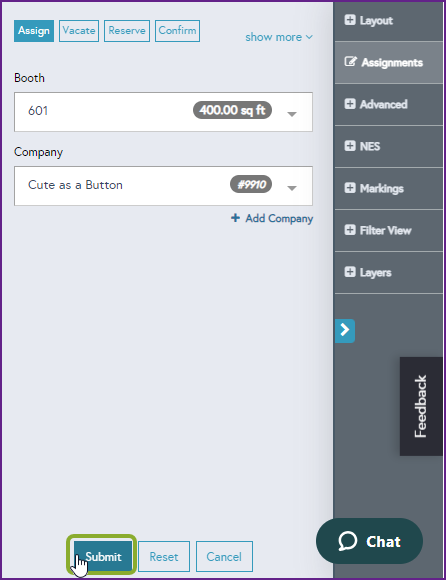Expand Advanced section plus icon
Image resolution: width=446 pixels, height=580 pixels.
[x=350, y=104]
